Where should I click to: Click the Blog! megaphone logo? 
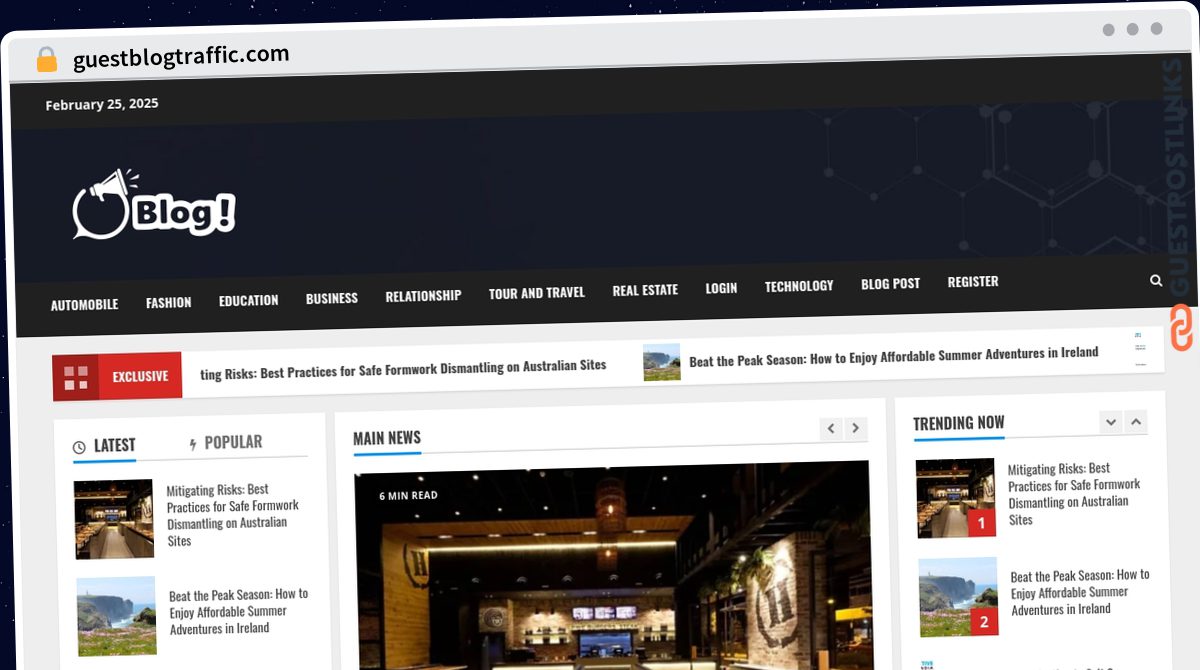154,204
